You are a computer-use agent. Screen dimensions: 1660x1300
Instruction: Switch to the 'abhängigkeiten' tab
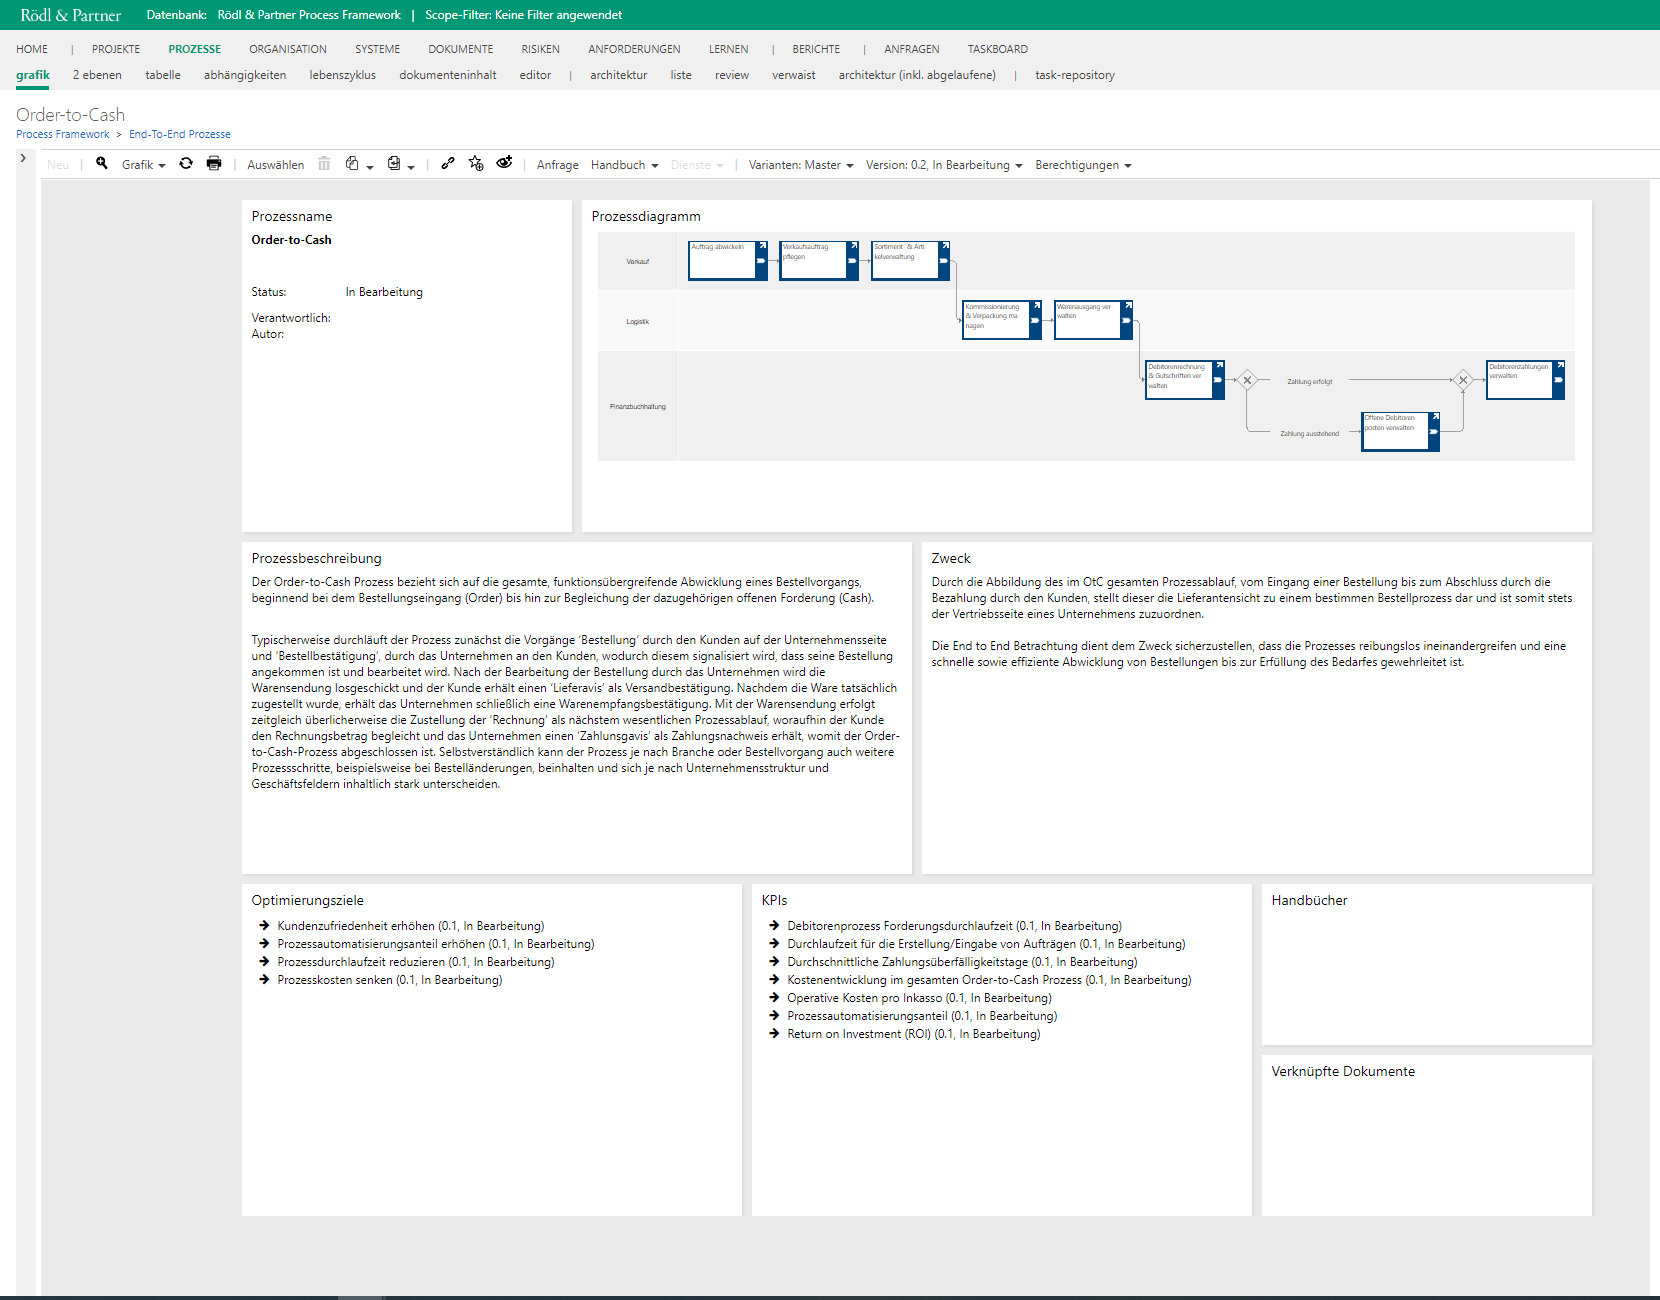(245, 75)
